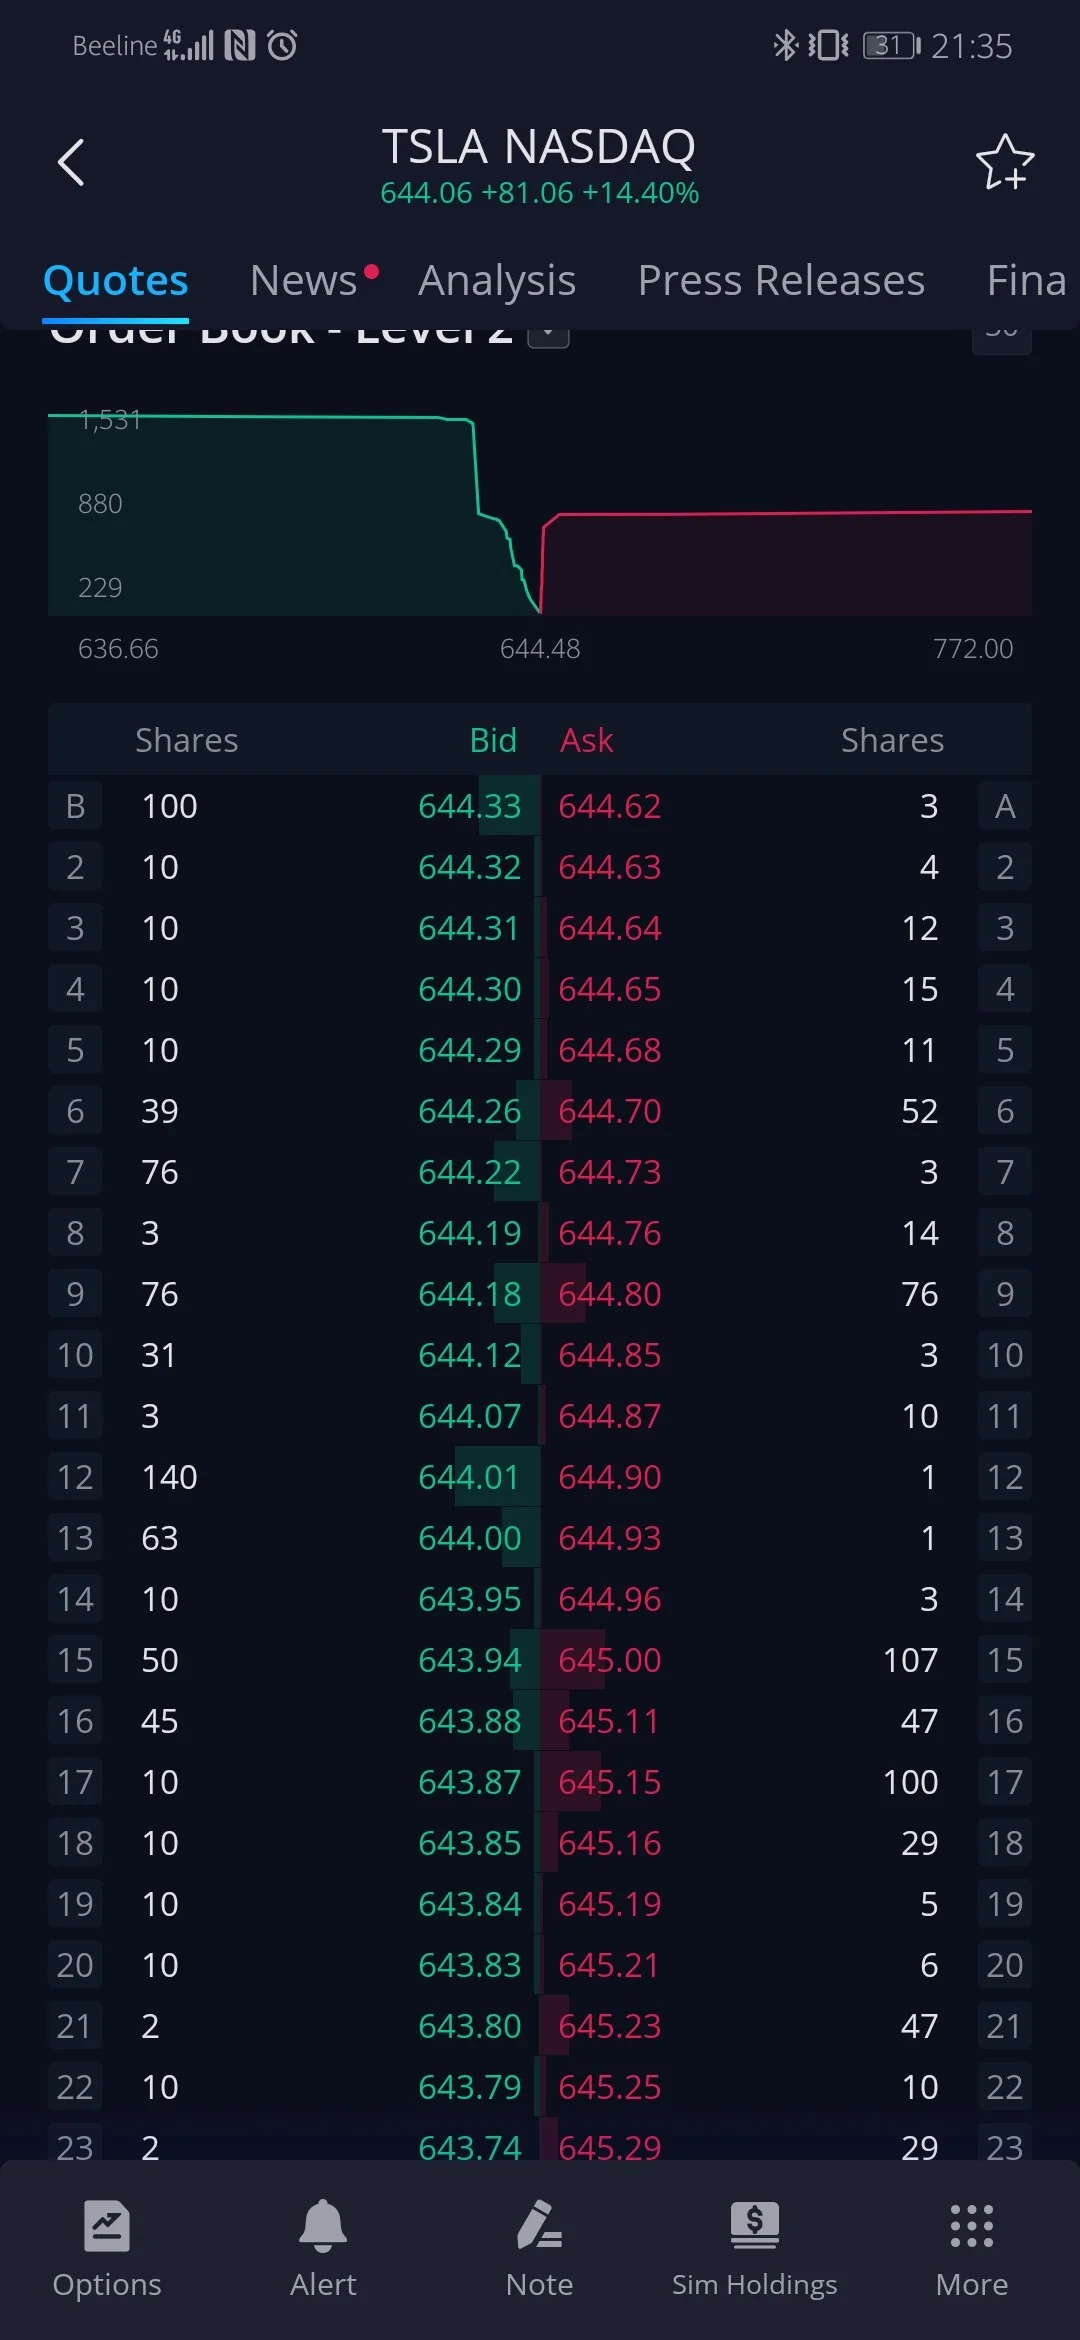The image size is (1080, 2340).
Task: Tap the Bluetooth status bar icon
Action: pyautogui.click(x=785, y=45)
